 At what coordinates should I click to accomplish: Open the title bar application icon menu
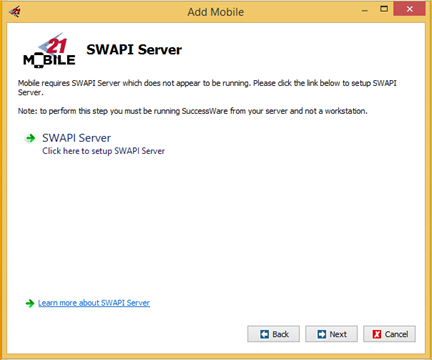click(15, 12)
